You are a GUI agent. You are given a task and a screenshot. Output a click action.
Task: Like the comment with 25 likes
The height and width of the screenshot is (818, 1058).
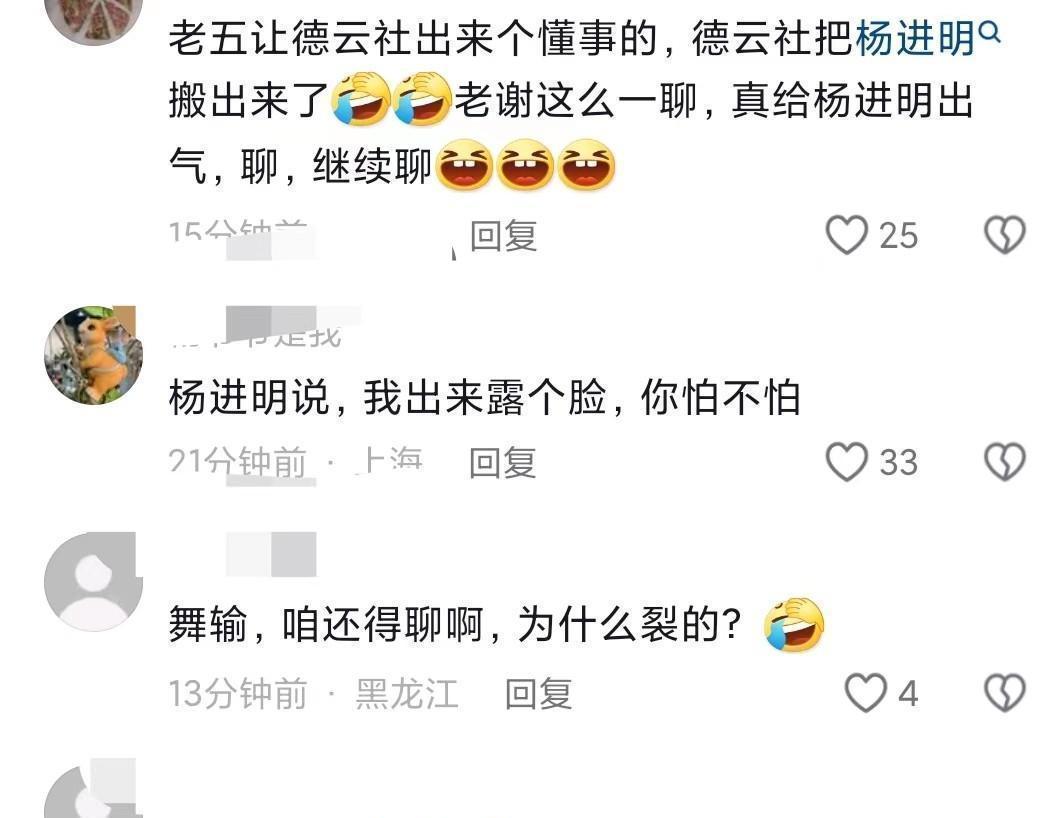coord(847,235)
